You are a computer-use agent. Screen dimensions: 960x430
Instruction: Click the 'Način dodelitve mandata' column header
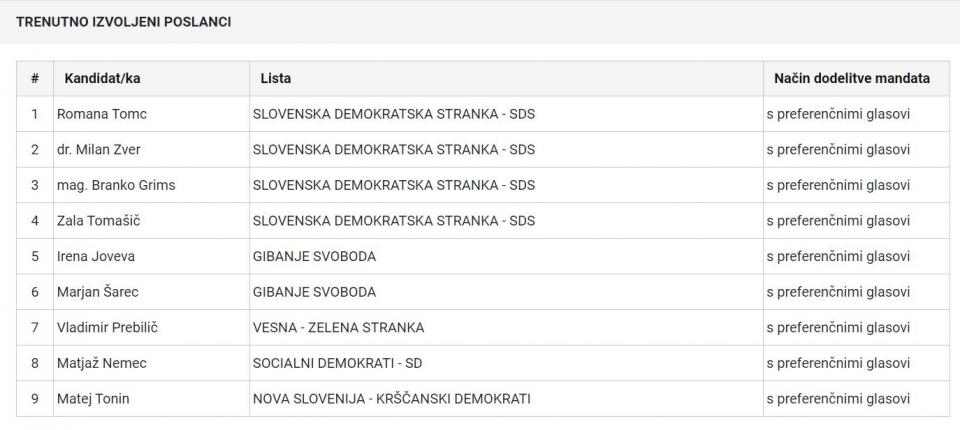[852, 78]
